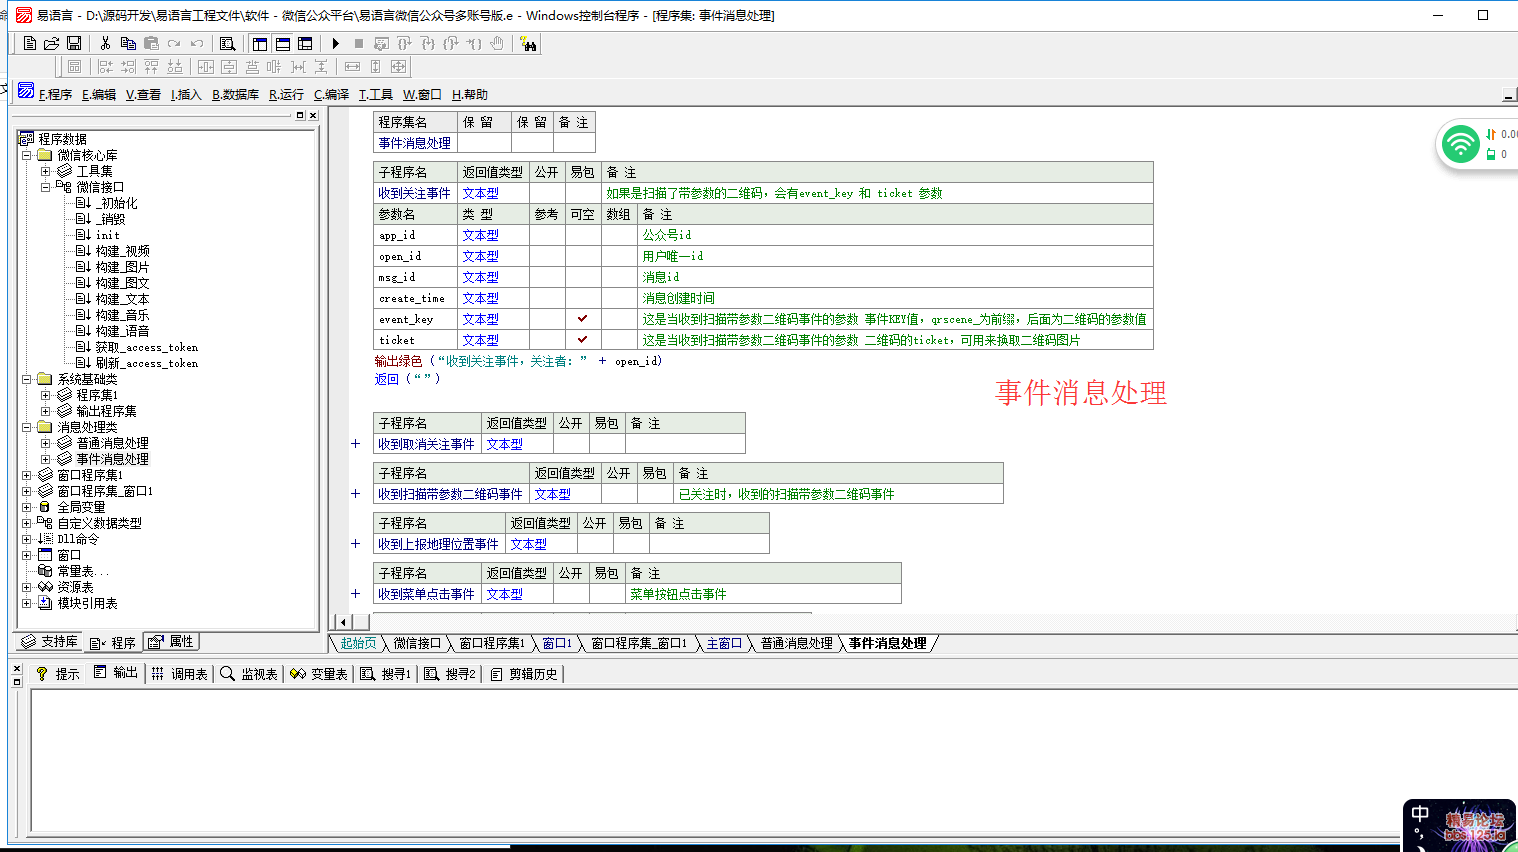This screenshot has height=852, width=1518.
Task: Click the blue 易 logo left of menu bar
Action: pos(26,90)
